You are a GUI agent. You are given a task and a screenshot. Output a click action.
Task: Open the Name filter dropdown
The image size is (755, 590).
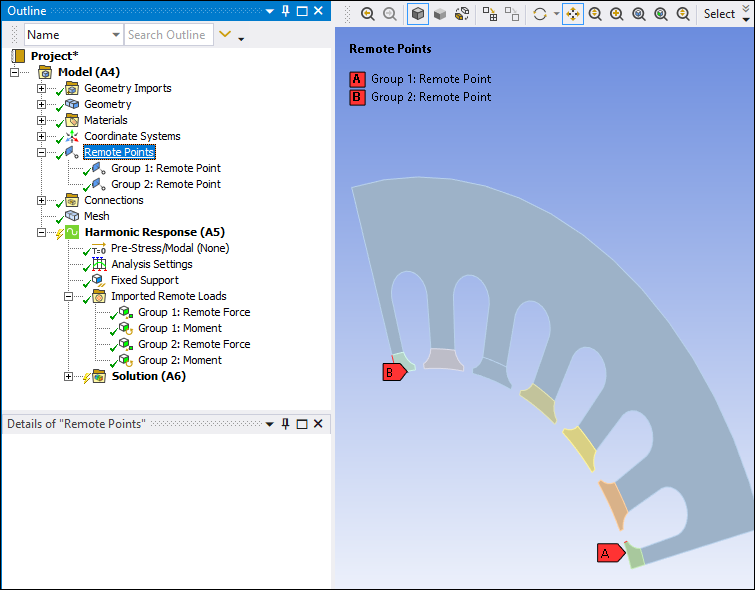[114, 35]
